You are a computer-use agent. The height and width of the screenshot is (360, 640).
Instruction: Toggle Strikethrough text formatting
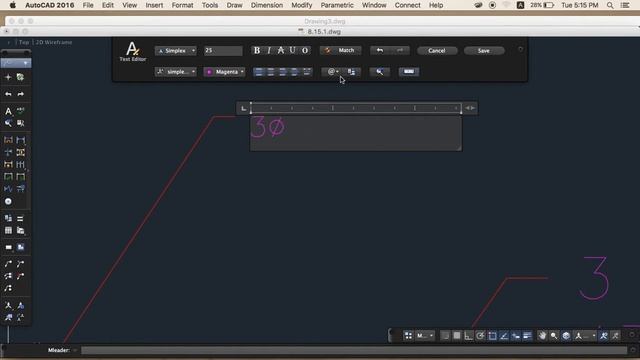(281, 51)
